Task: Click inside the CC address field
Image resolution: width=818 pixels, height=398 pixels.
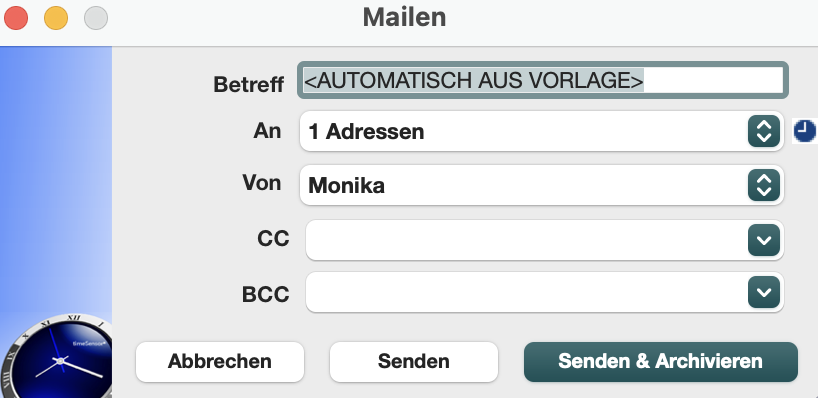Action: 527,240
